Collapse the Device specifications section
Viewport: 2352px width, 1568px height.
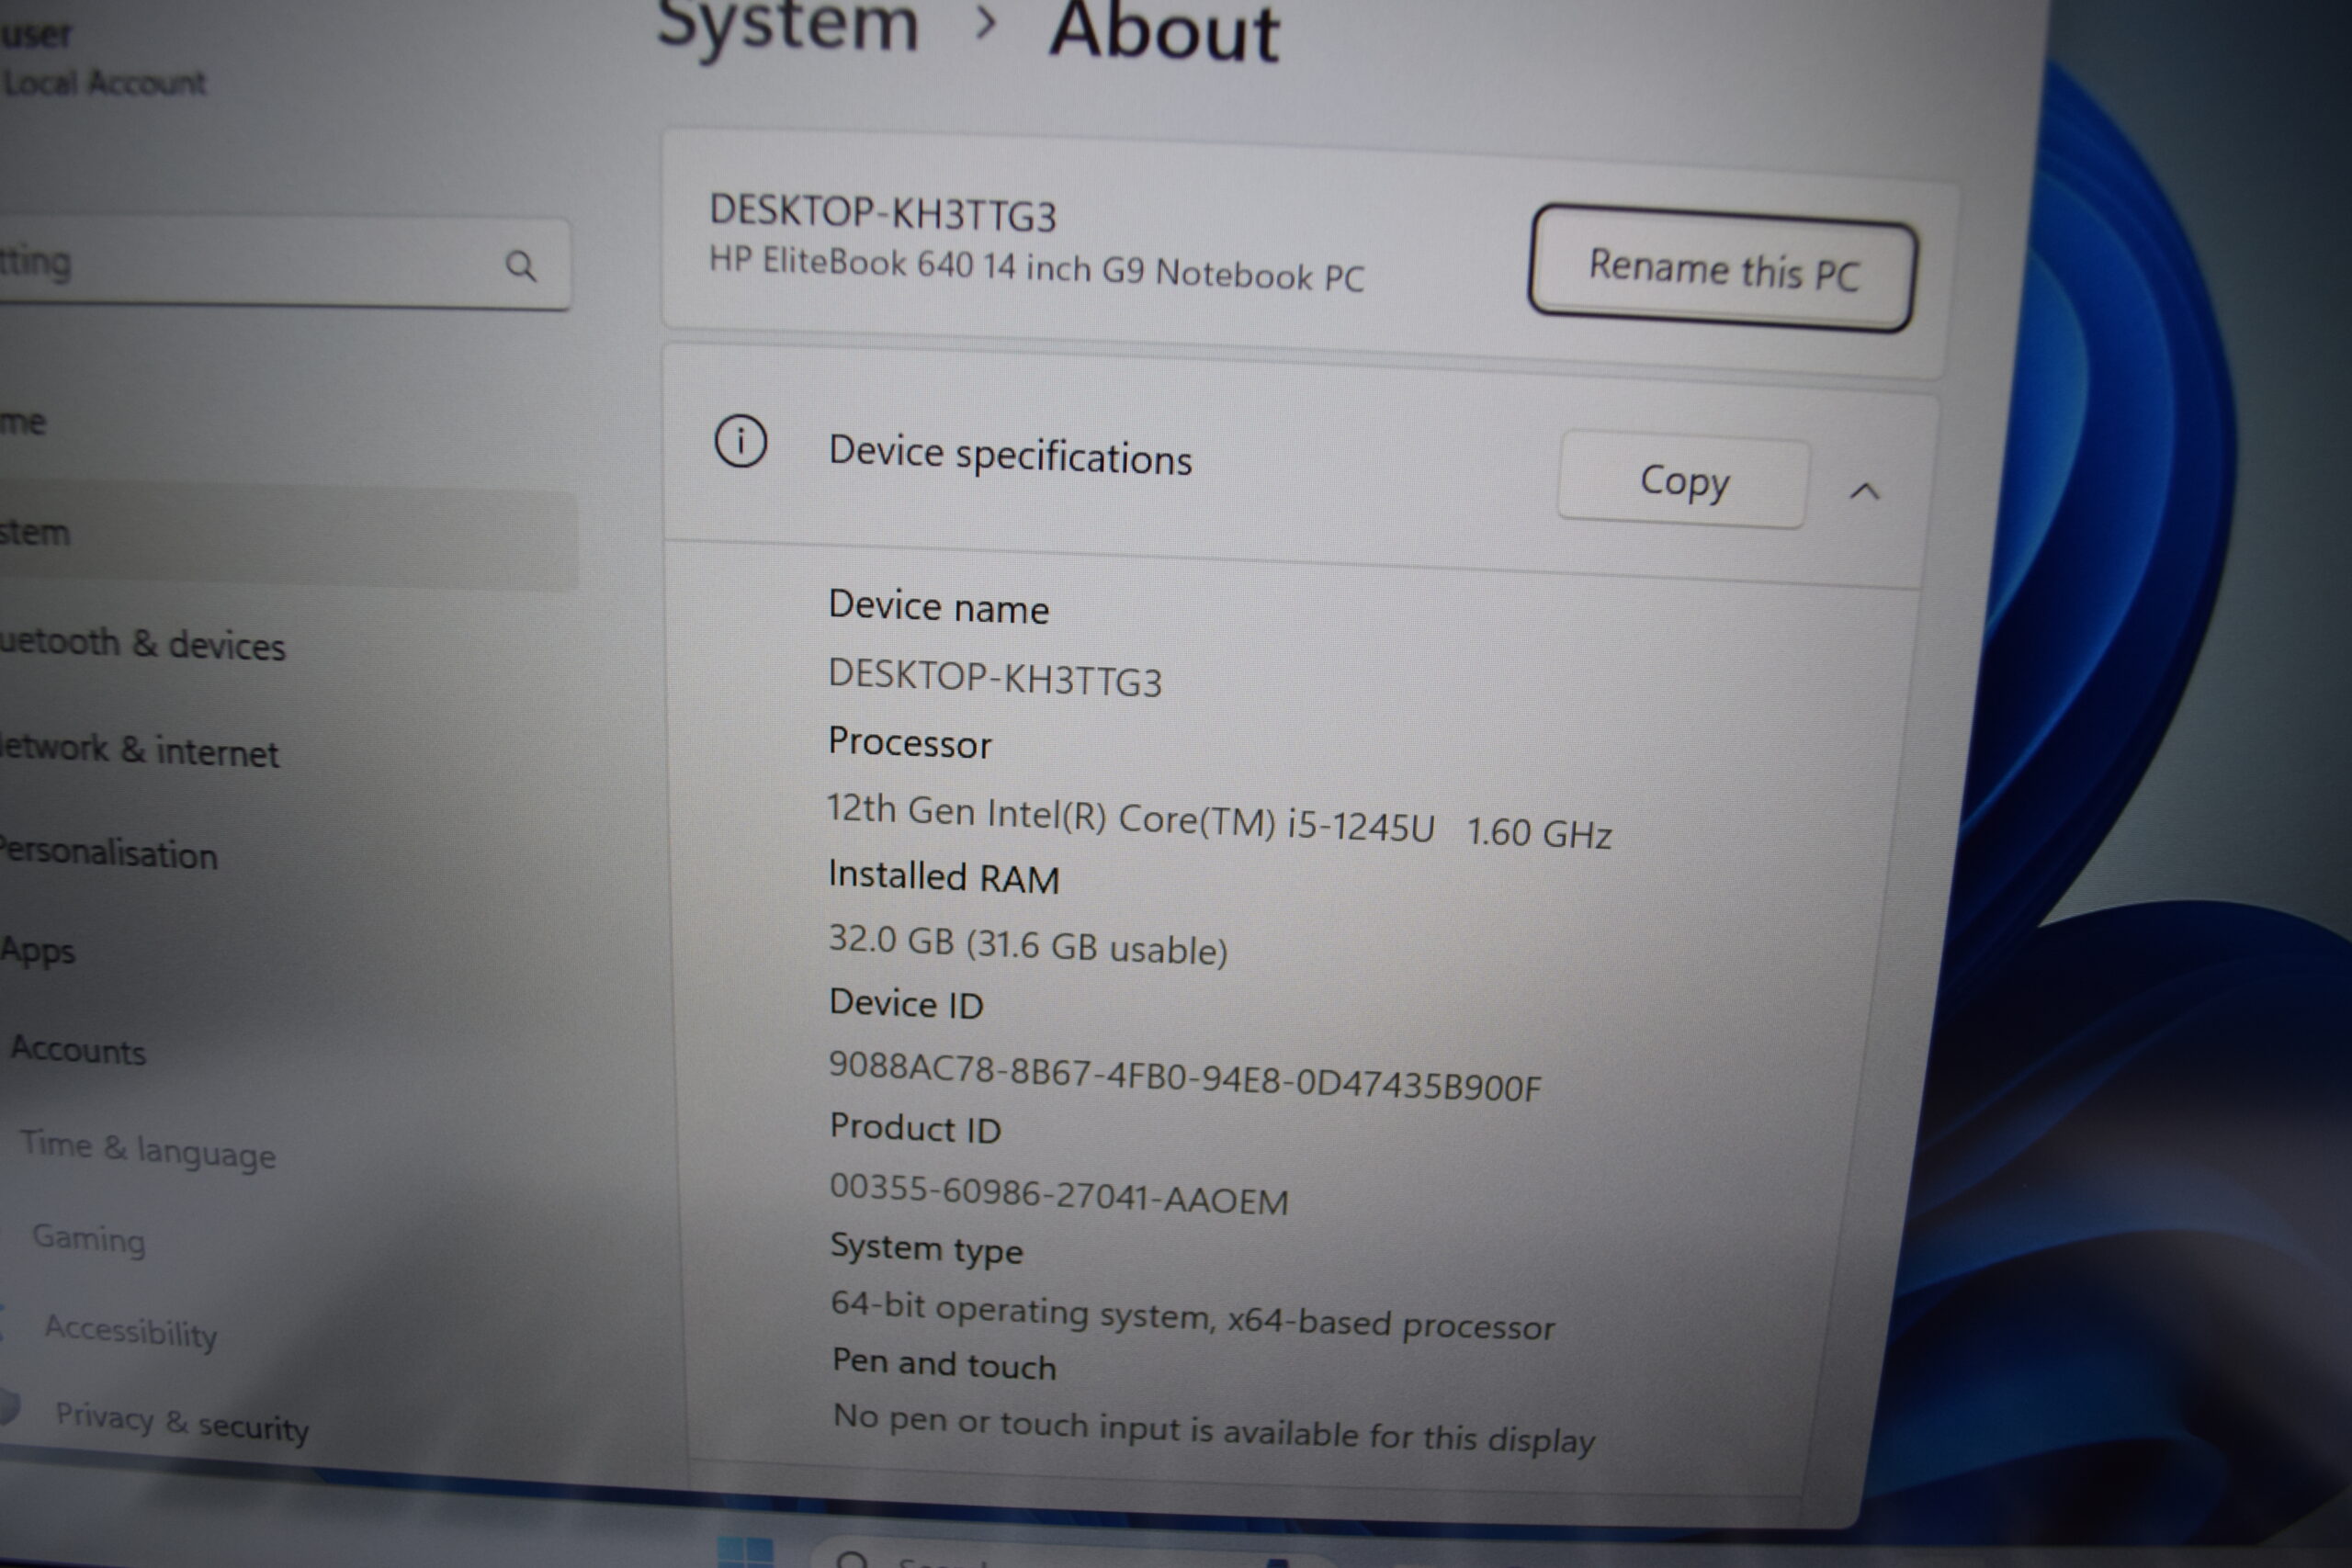tap(1864, 491)
